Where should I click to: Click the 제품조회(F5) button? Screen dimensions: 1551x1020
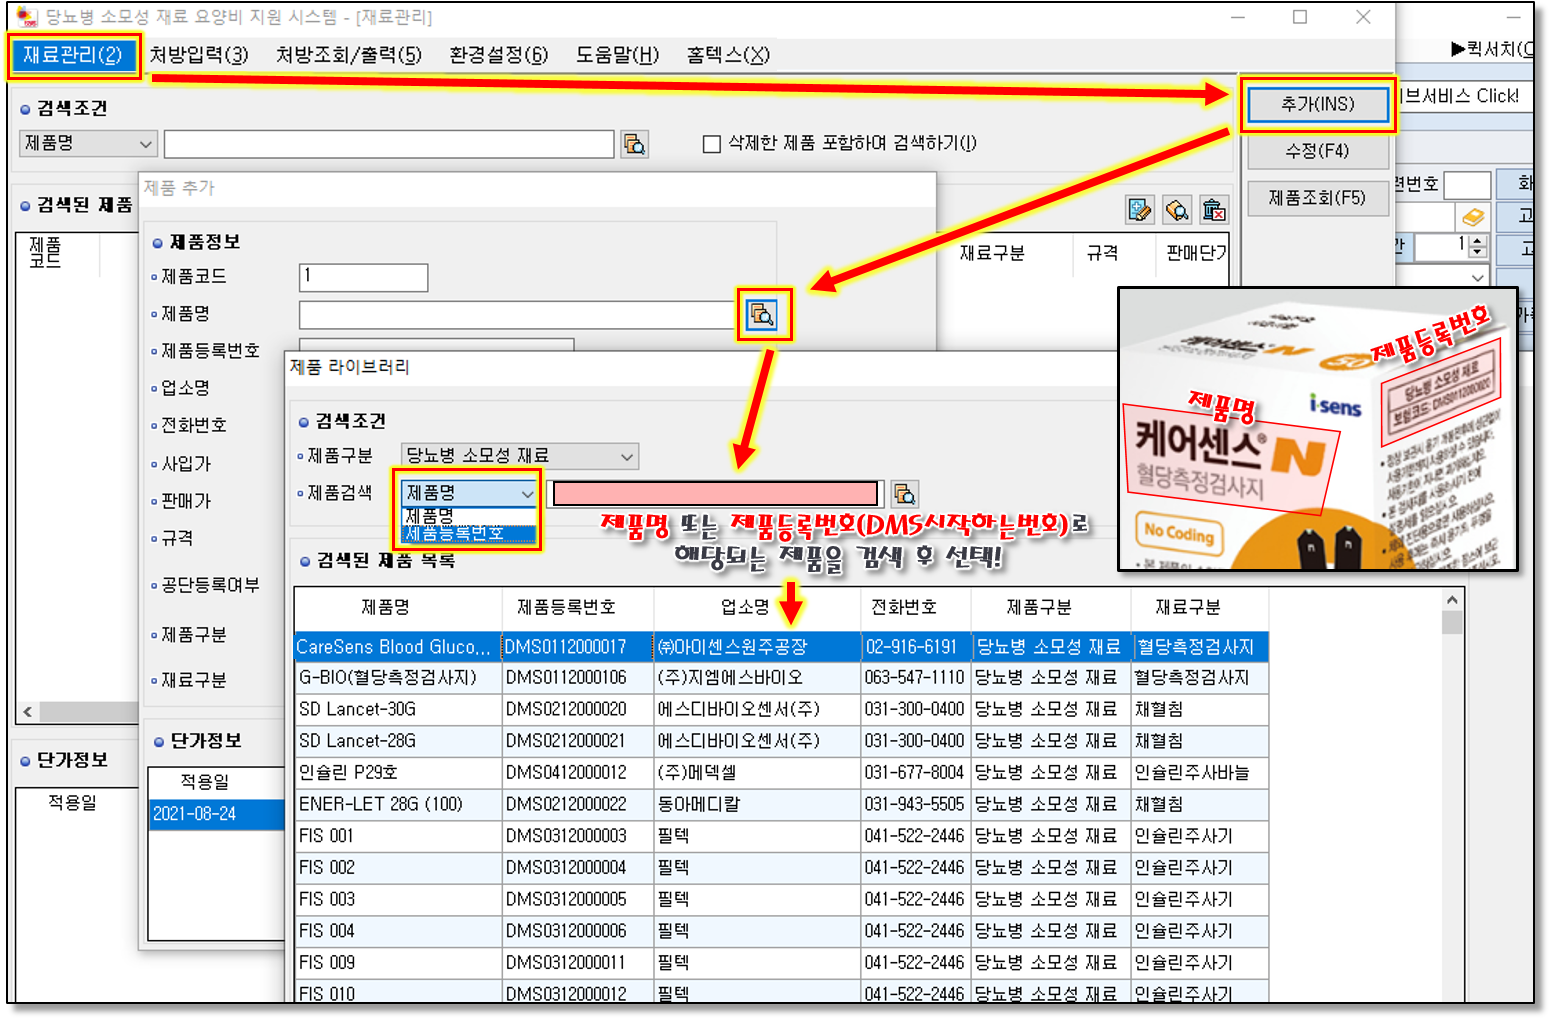click(x=1317, y=198)
